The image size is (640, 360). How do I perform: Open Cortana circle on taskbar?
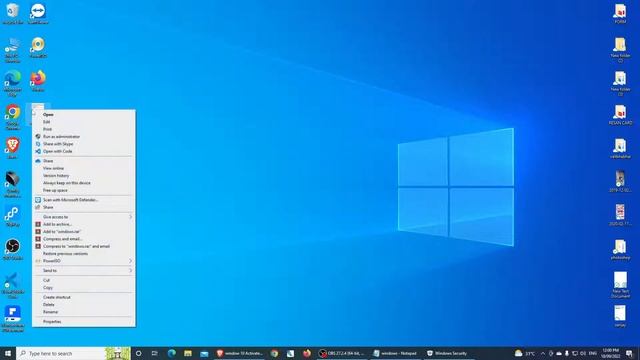(138, 353)
